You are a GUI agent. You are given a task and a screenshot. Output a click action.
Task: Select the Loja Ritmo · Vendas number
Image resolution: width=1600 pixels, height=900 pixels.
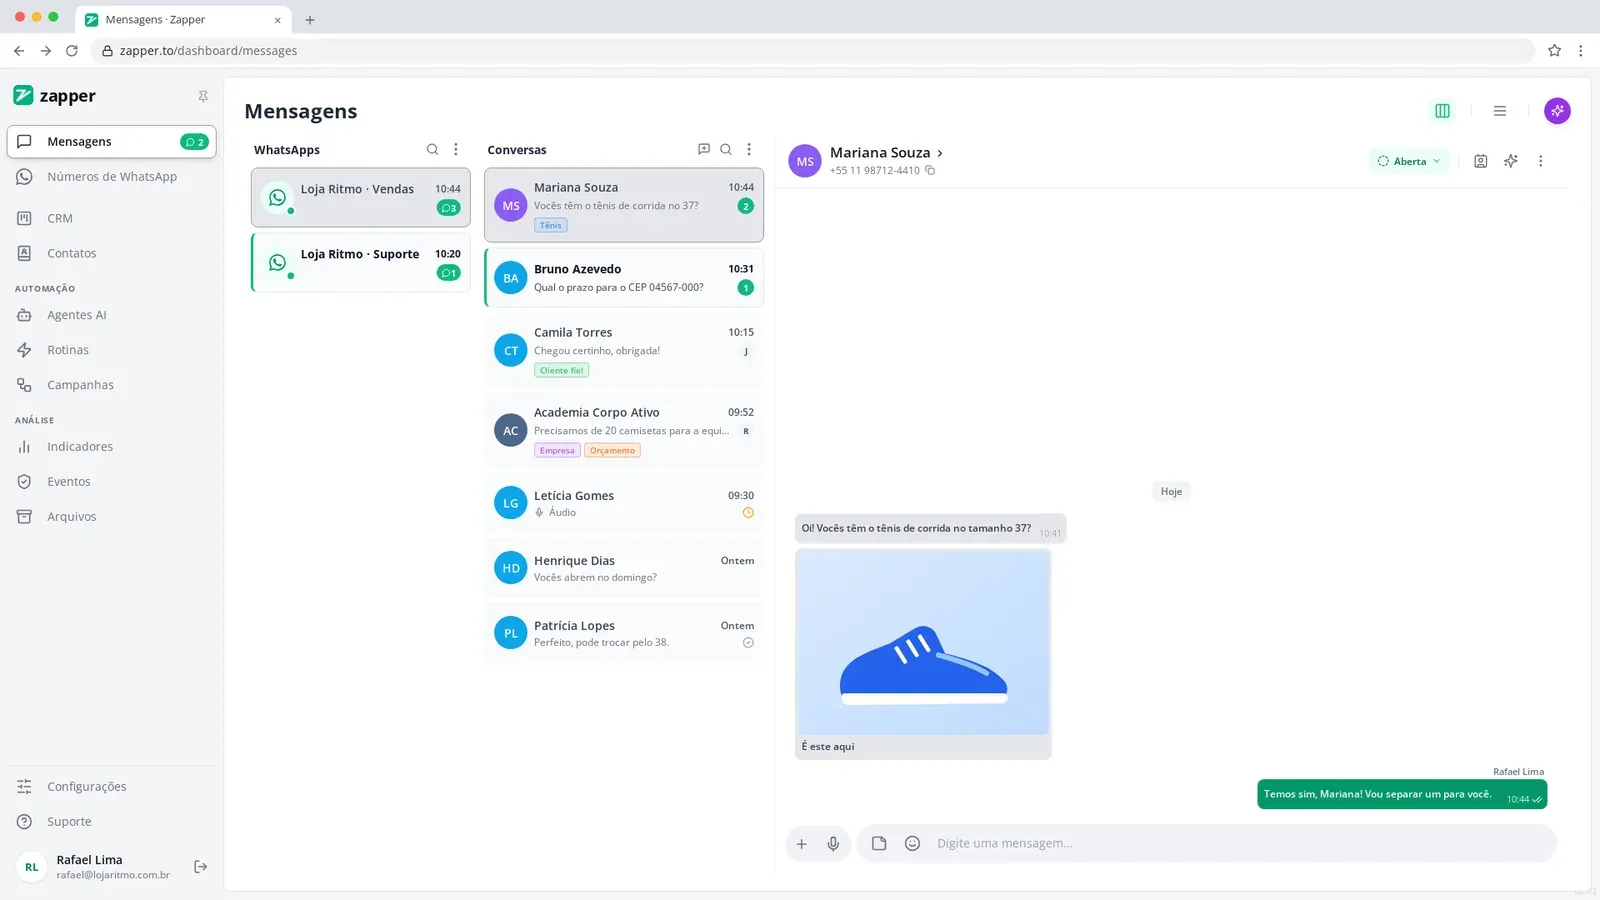pyautogui.click(x=361, y=198)
